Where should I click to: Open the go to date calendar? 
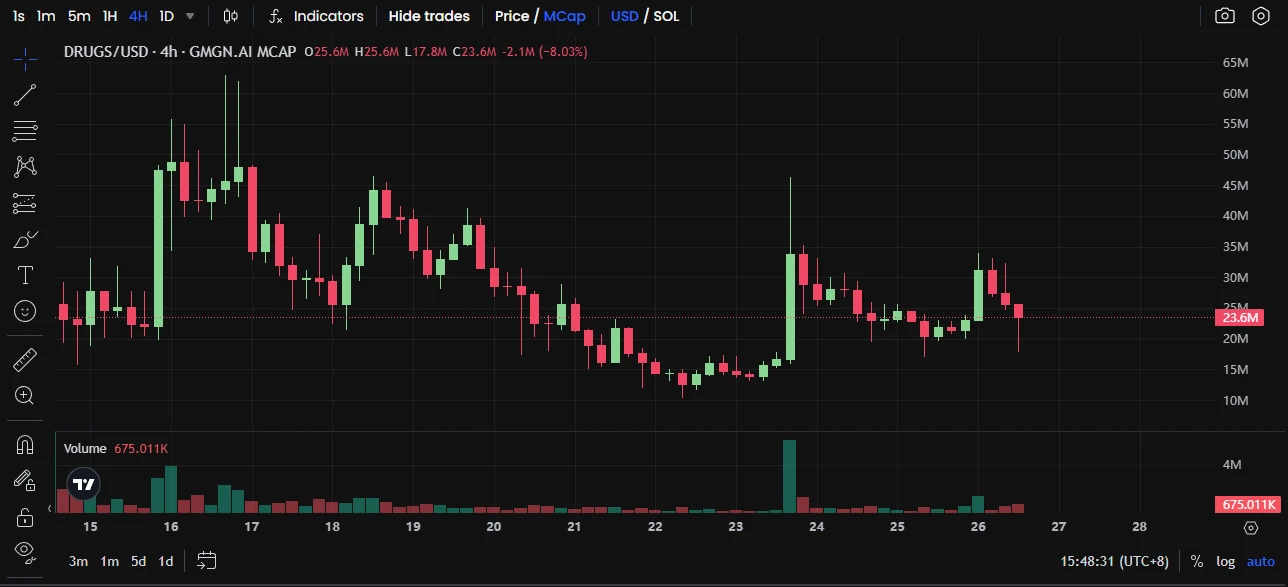207,561
